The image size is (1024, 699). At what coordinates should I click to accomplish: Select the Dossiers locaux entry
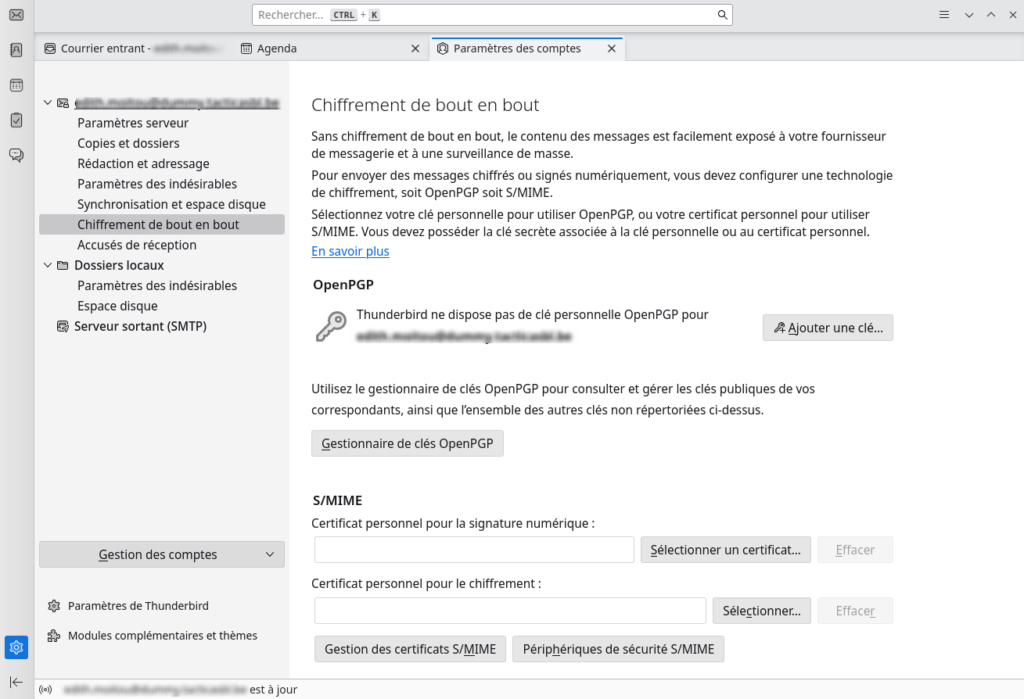(x=119, y=265)
